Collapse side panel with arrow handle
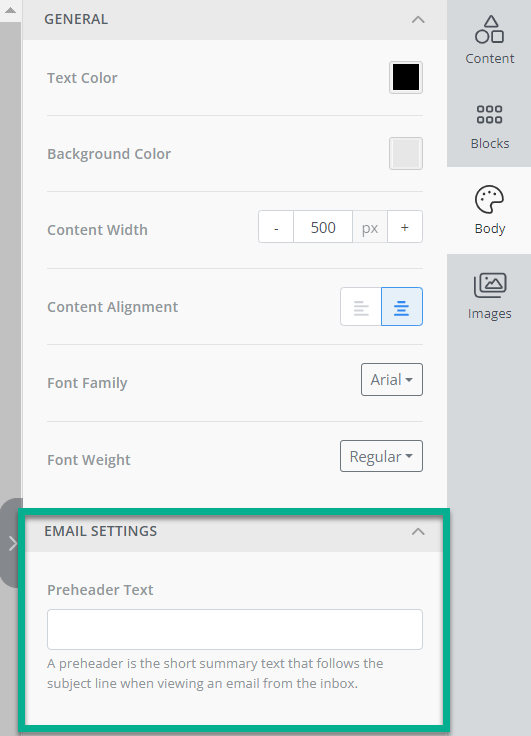 (x=11, y=543)
